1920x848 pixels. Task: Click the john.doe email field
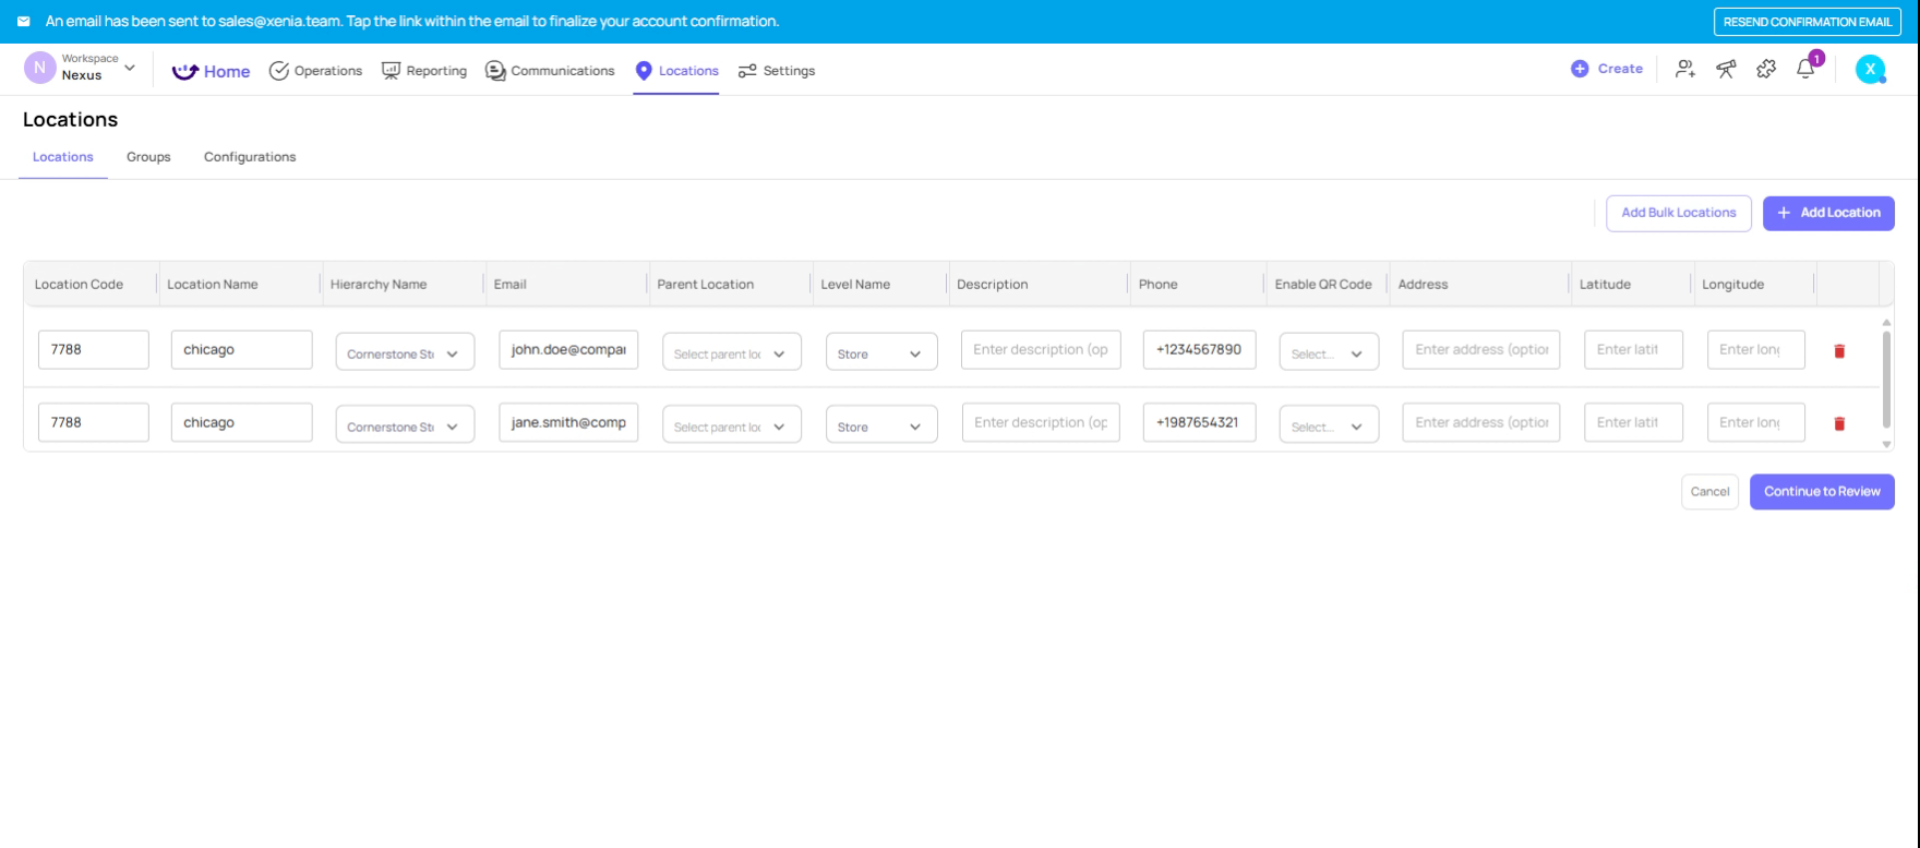point(568,350)
